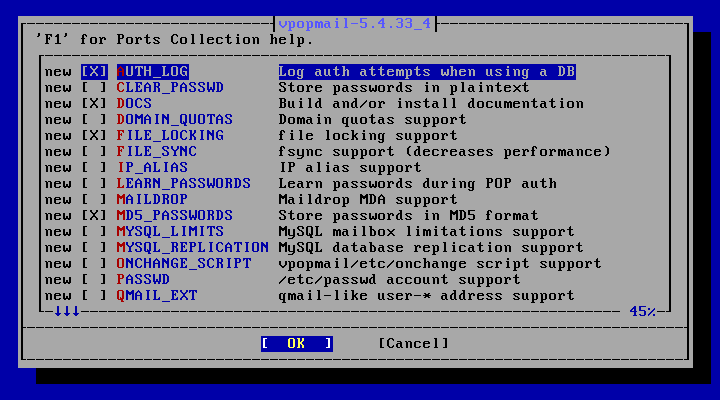This screenshot has width=720, height=400.
Task: Select the LEARN_PASSWORDS option name
Action: point(184,184)
